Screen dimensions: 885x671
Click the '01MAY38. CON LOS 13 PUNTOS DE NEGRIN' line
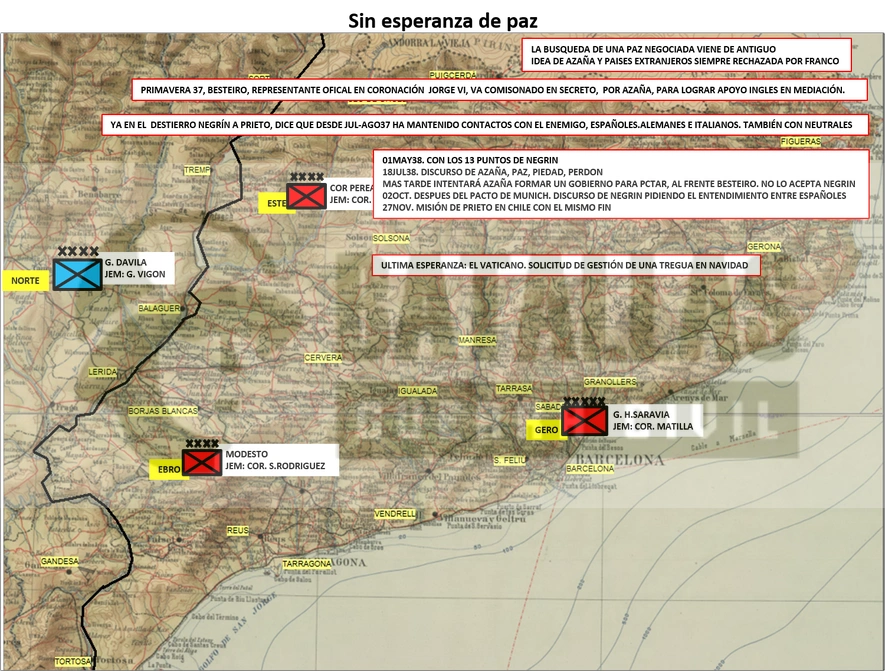pos(470,160)
